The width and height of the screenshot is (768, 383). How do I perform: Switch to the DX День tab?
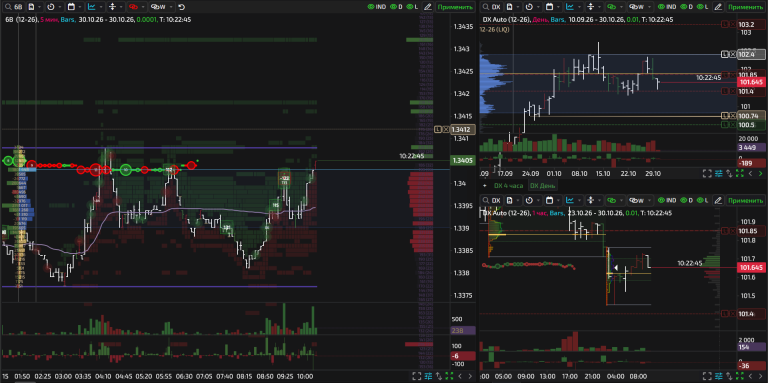coord(543,186)
